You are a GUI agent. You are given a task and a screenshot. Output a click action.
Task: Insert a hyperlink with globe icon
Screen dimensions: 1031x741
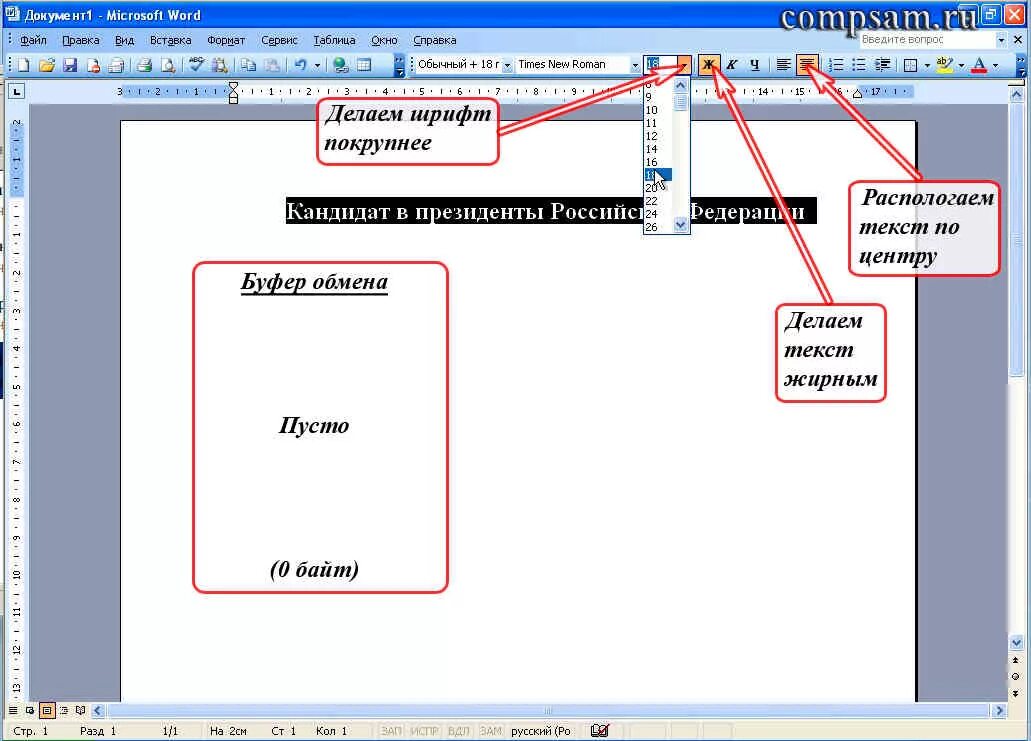coord(340,64)
